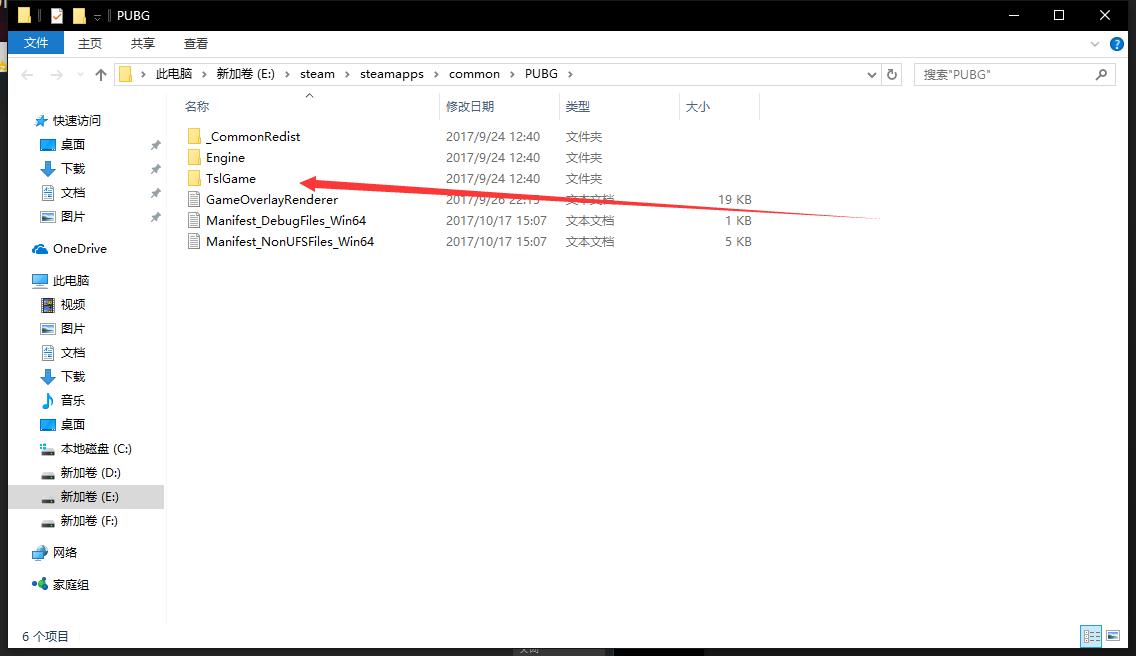The width and height of the screenshot is (1136, 656).
Task: Open sidebar 下载 under 快速访问
Action: (63, 169)
